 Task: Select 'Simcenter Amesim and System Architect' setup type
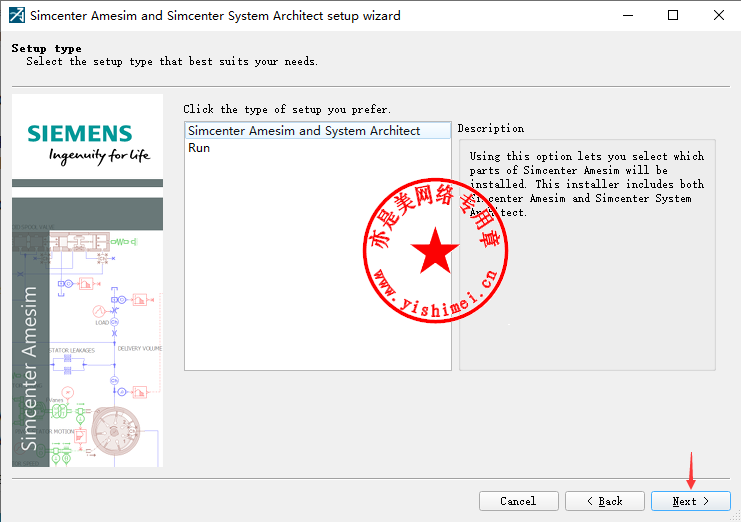[318, 130]
